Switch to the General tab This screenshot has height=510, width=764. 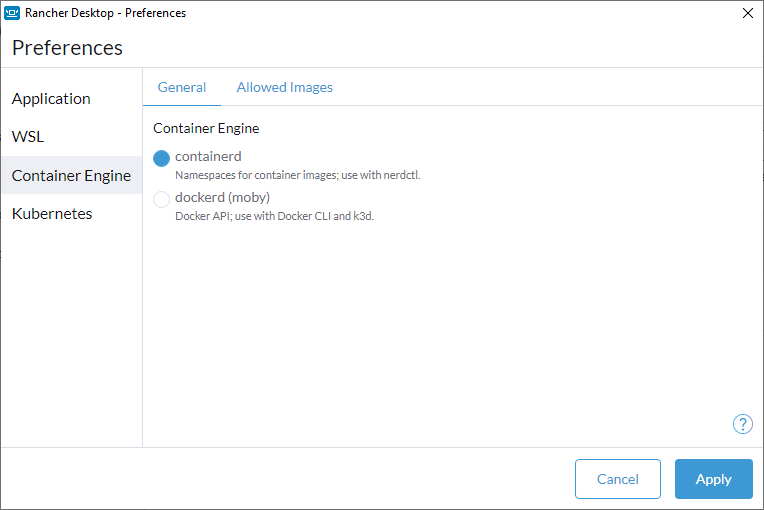[x=182, y=87]
